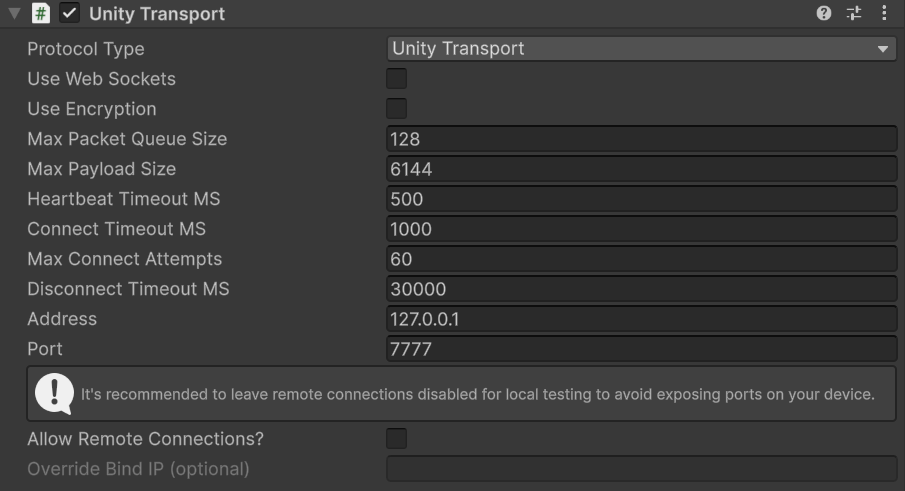Click the Address field showing 127.0.0.1

point(641,319)
